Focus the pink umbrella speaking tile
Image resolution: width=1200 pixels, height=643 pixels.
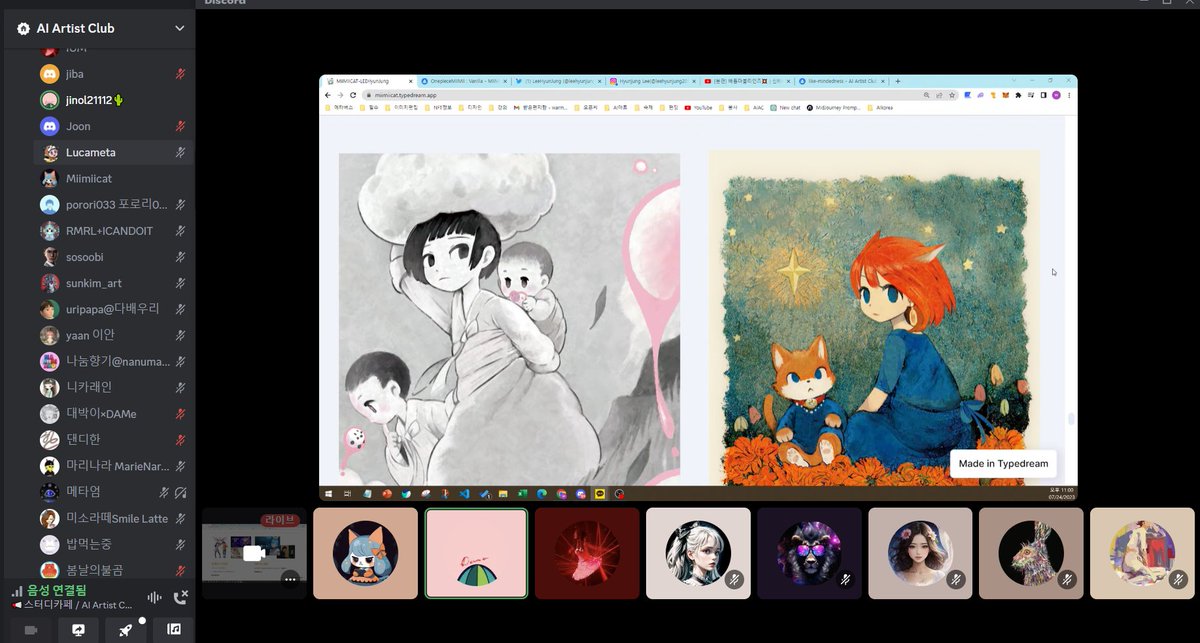(476, 553)
